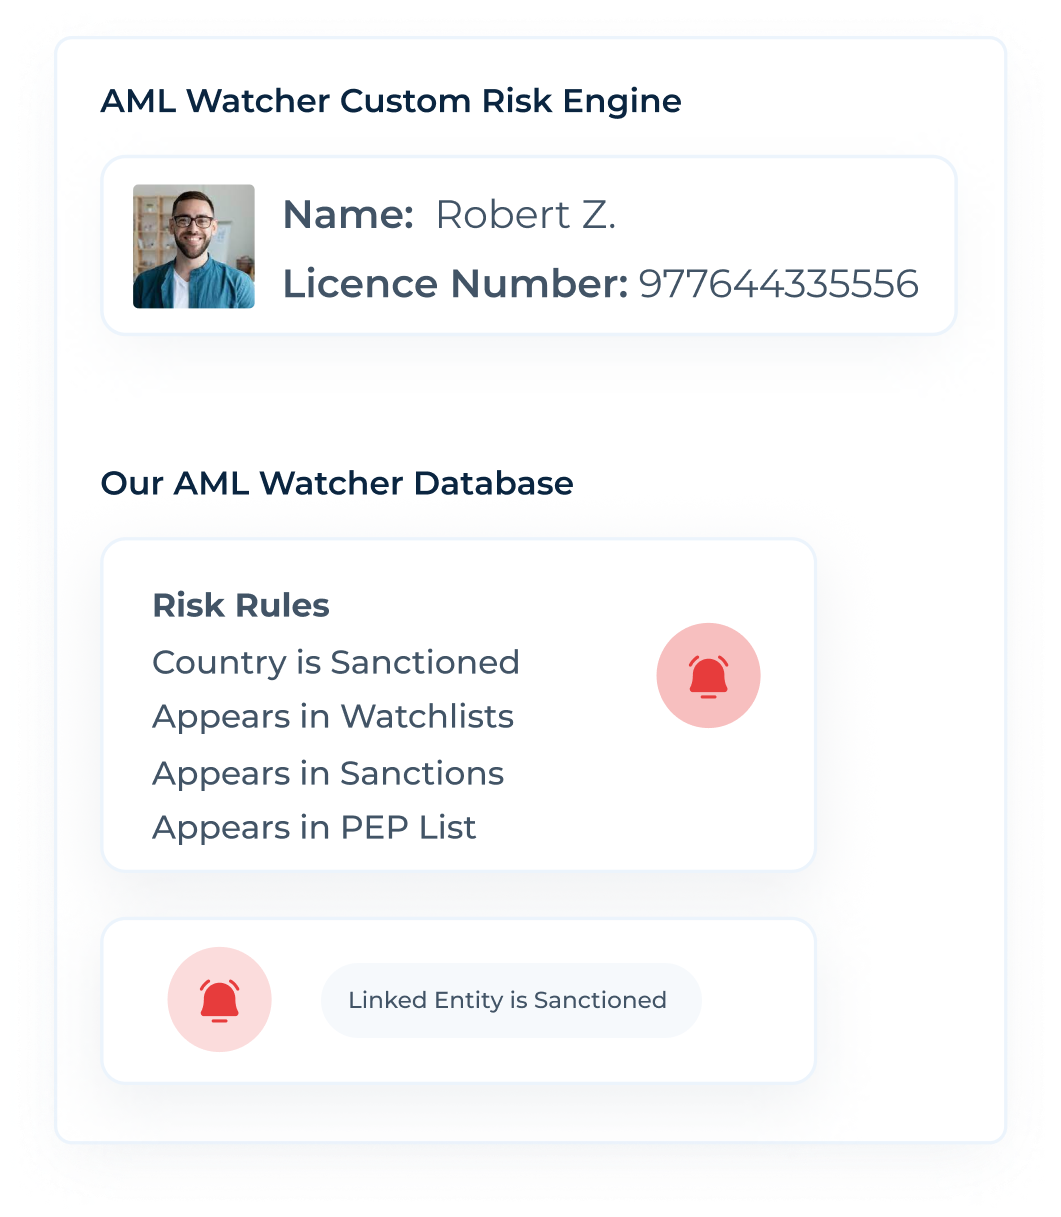
Task: Click the word Sanctioned in Country rule
Action: click(x=424, y=662)
